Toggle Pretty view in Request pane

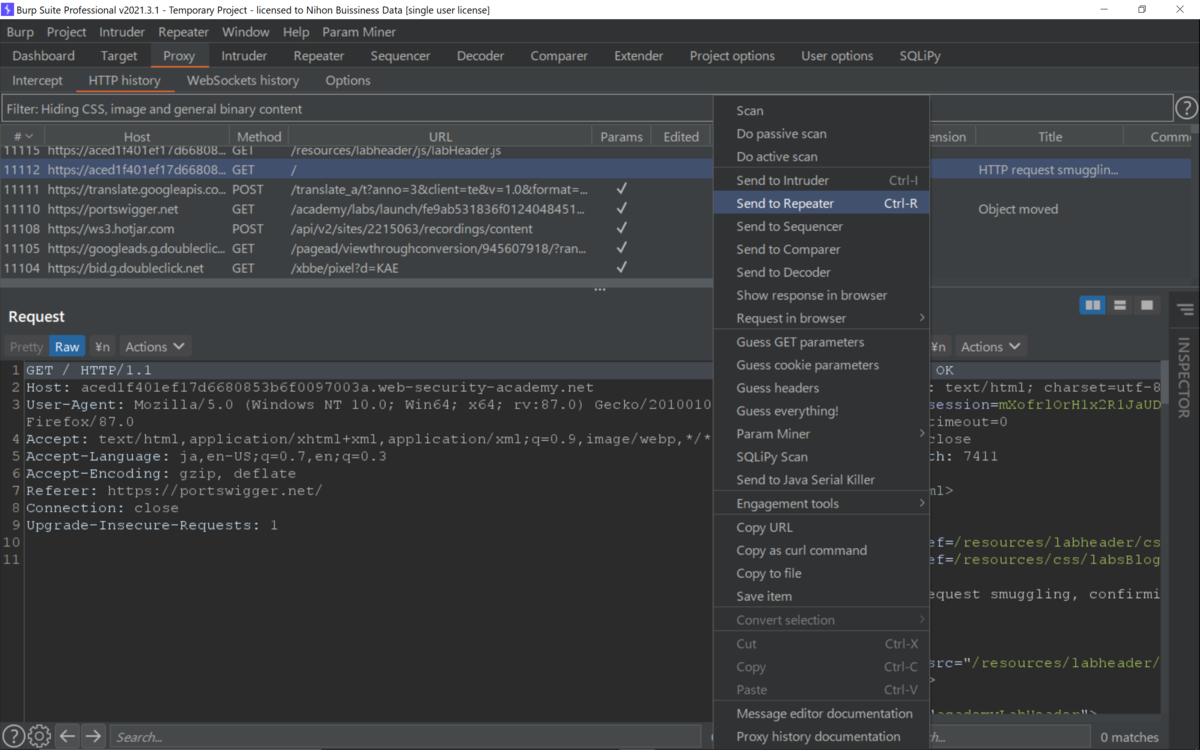click(x=26, y=347)
